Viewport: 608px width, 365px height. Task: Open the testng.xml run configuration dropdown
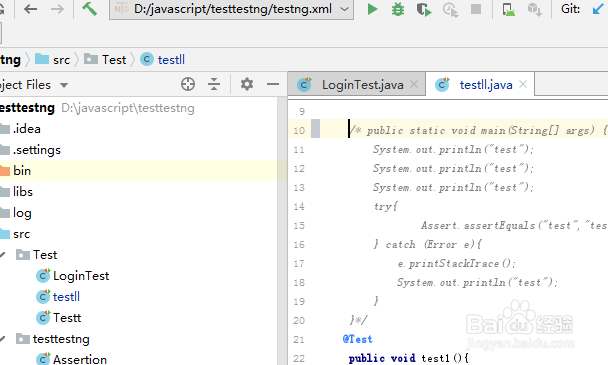(x=231, y=9)
